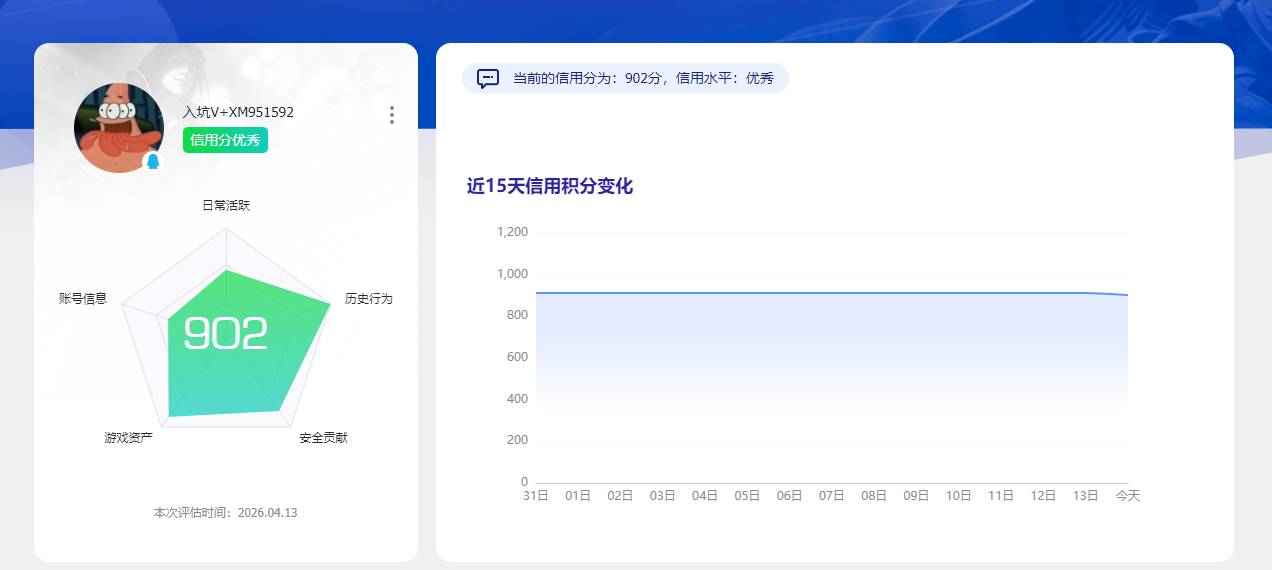Open the three-dot more options menu
Image resolution: width=1272 pixels, height=570 pixels.
coord(391,115)
